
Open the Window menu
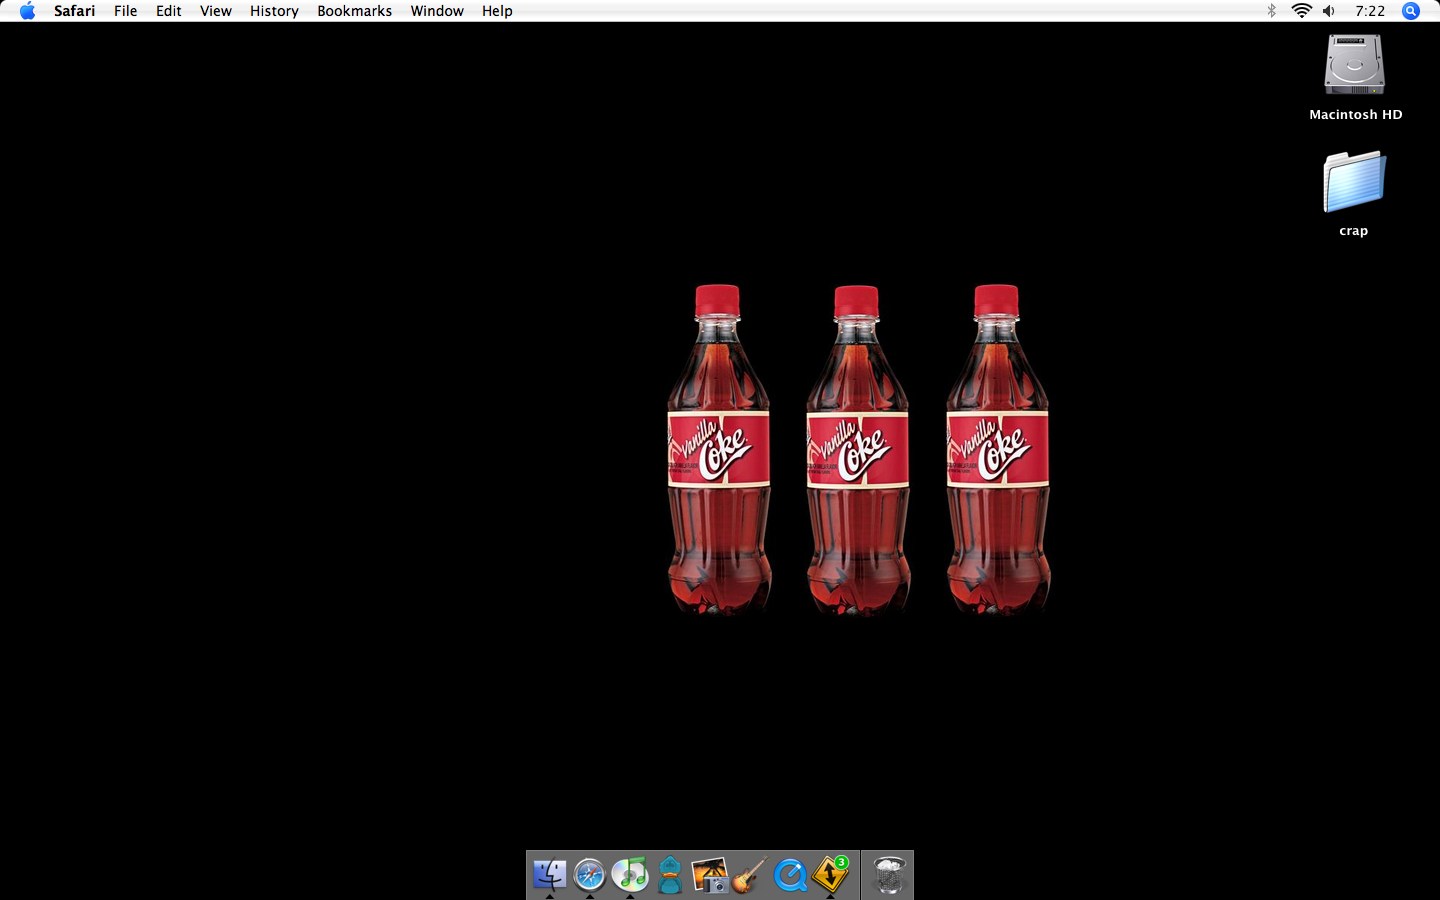tap(437, 11)
